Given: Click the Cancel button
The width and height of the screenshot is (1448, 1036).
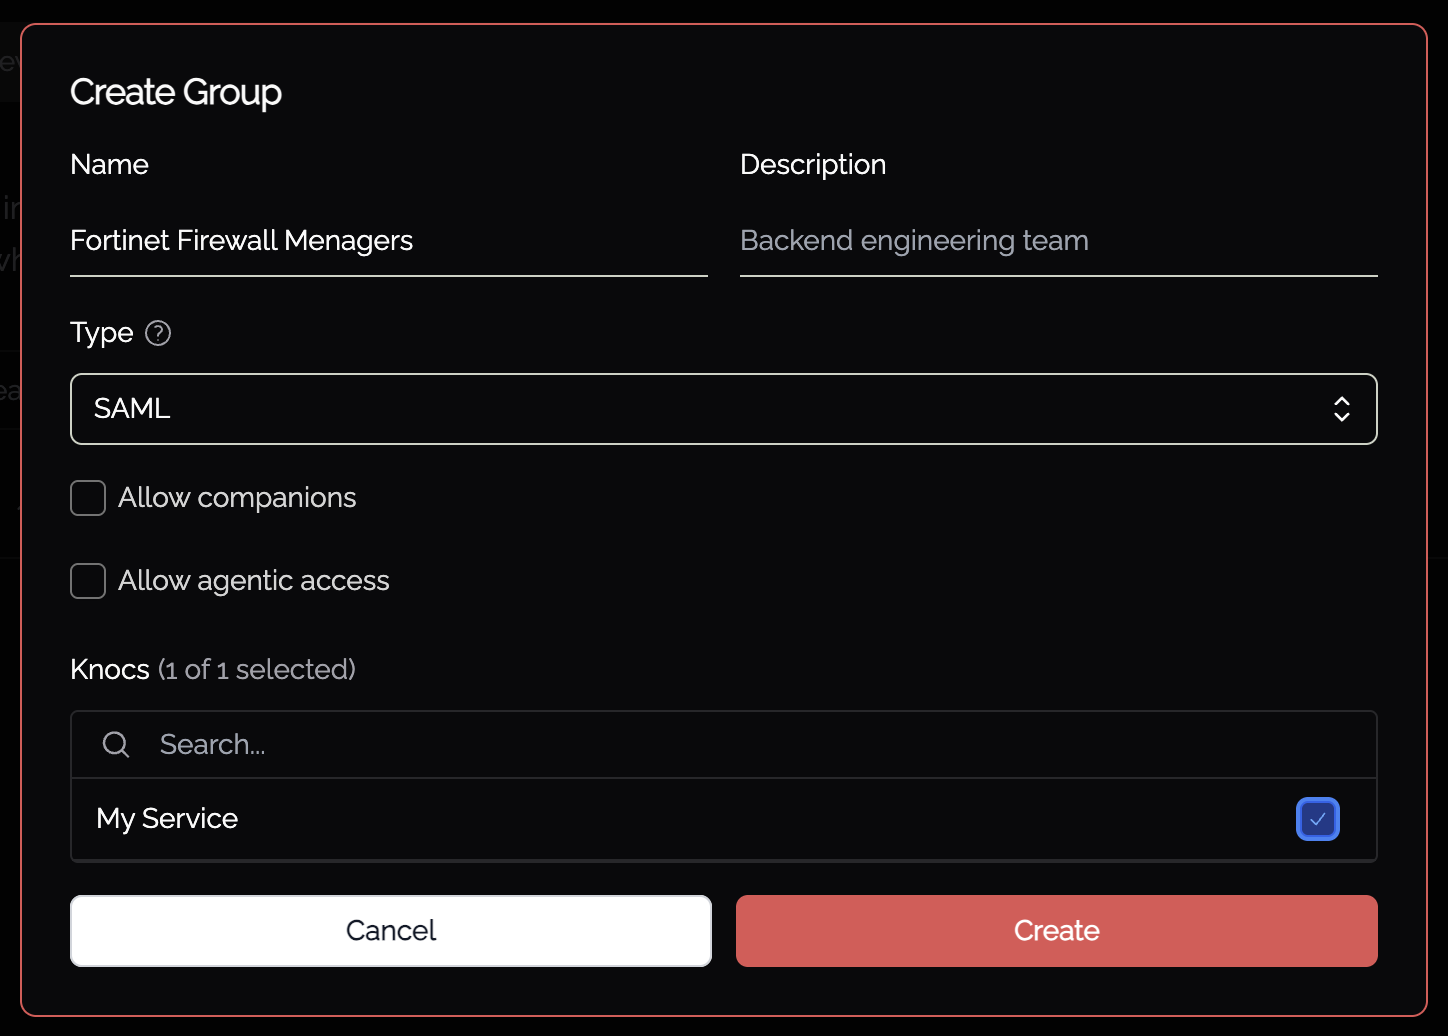Looking at the screenshot, I should (x=391, y=931).
